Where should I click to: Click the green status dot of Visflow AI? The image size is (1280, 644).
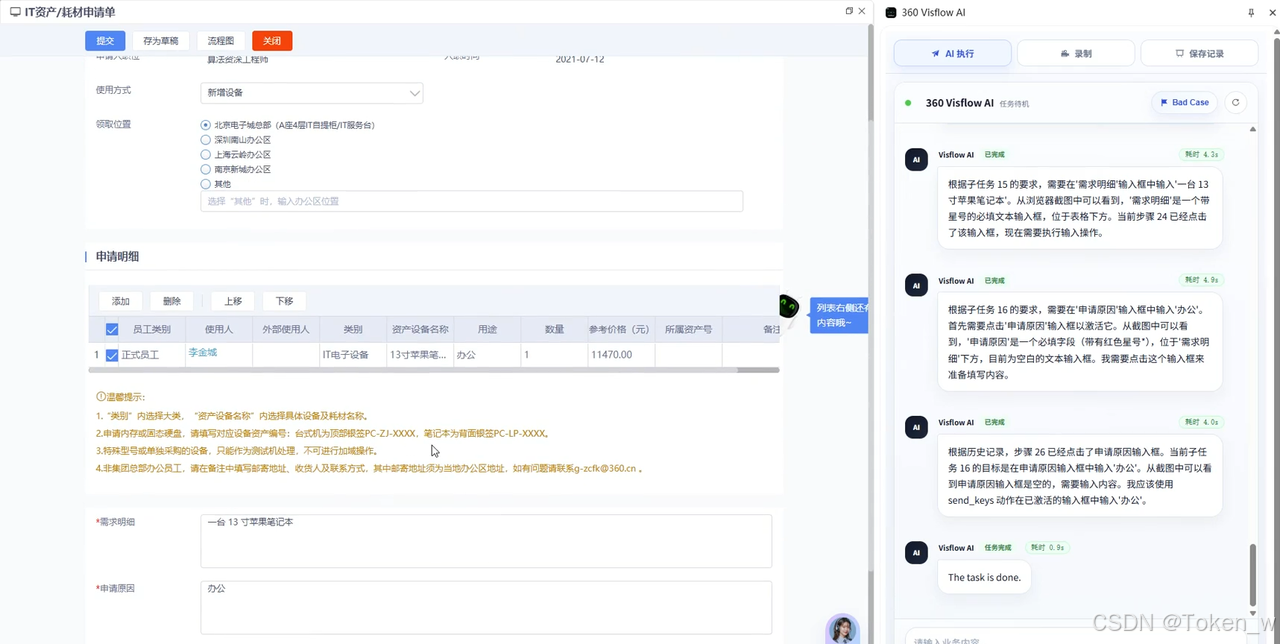click(x=908, y=103)
